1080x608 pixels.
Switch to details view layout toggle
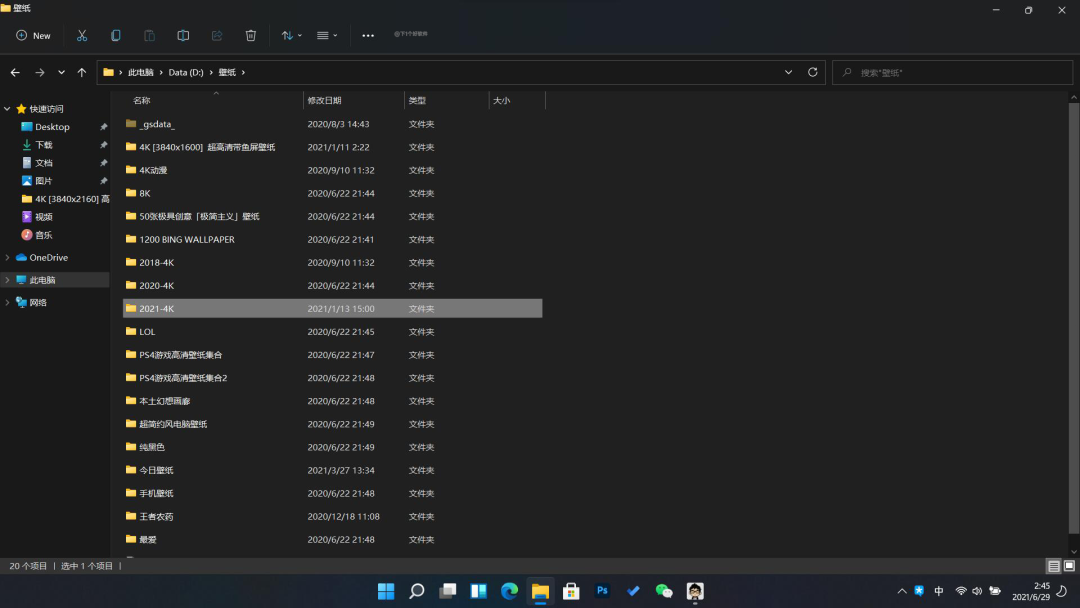point(1053,566)
